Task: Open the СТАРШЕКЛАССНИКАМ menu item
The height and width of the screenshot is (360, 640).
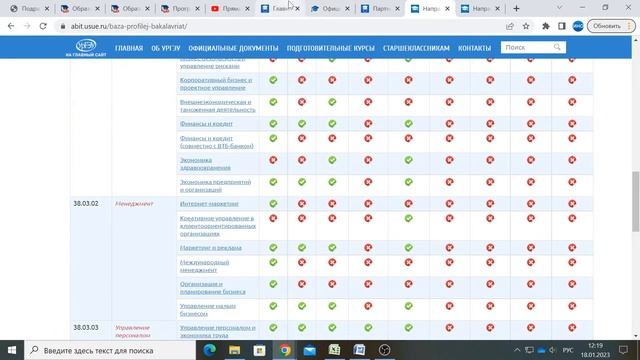Action: (x=416, y=48)
